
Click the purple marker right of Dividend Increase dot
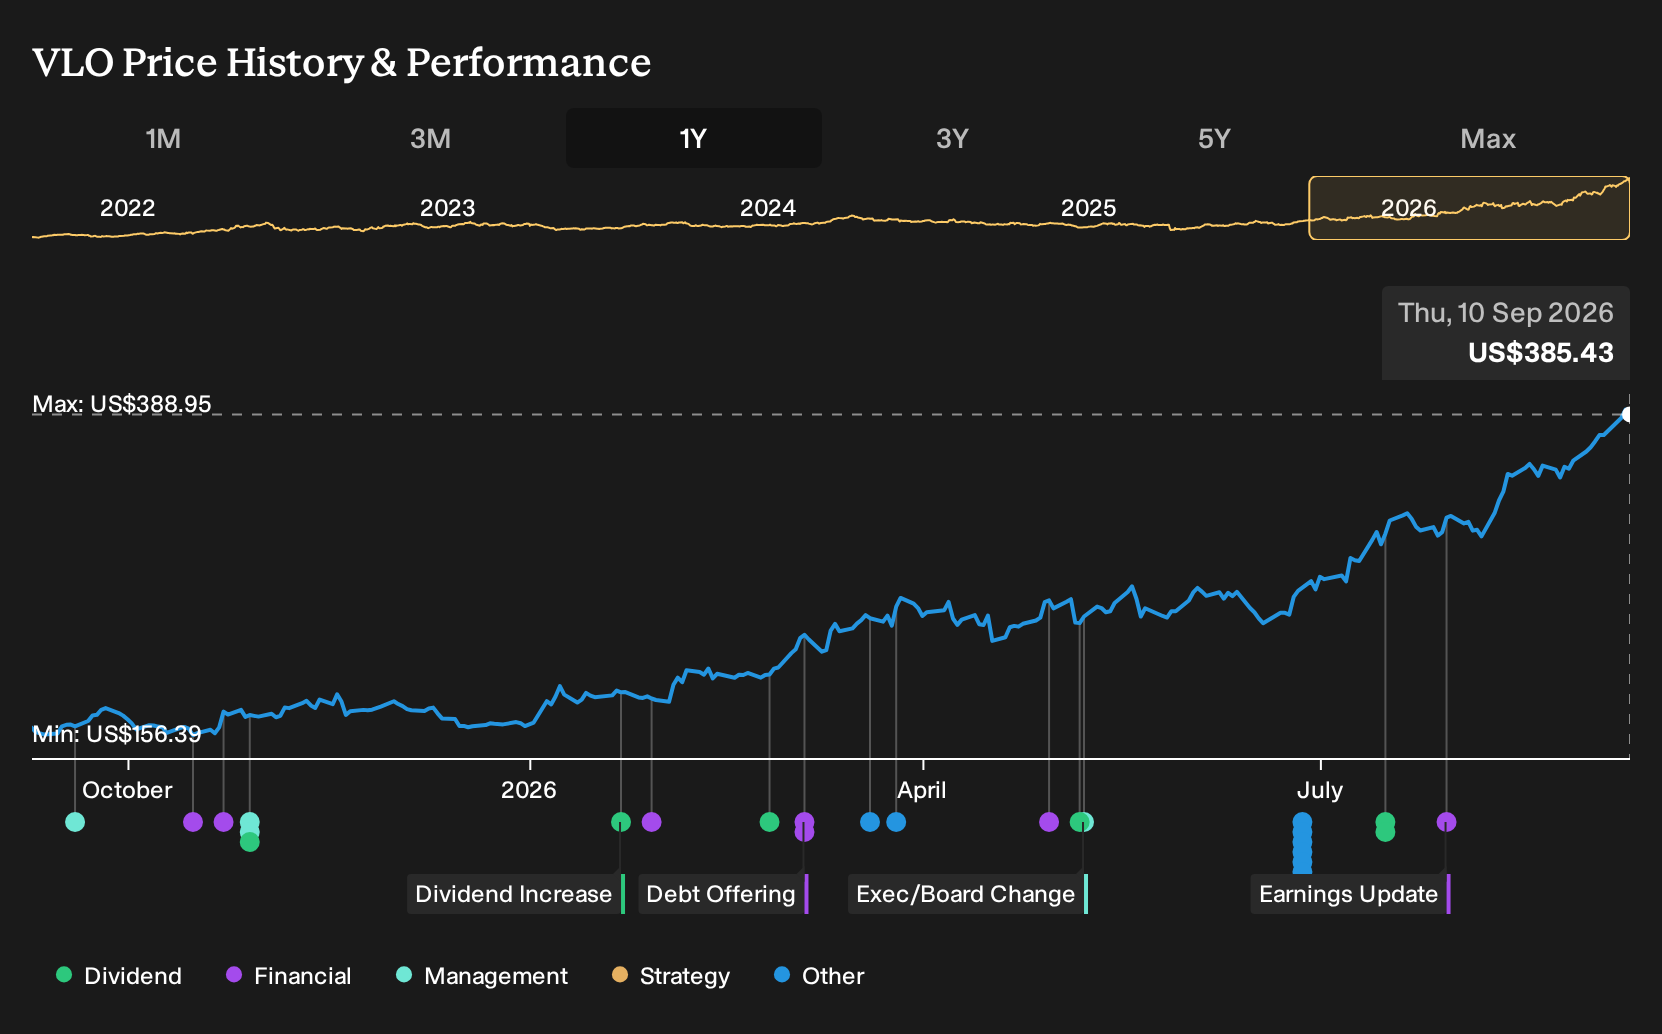pyautogui.click(x=651, y=822)
